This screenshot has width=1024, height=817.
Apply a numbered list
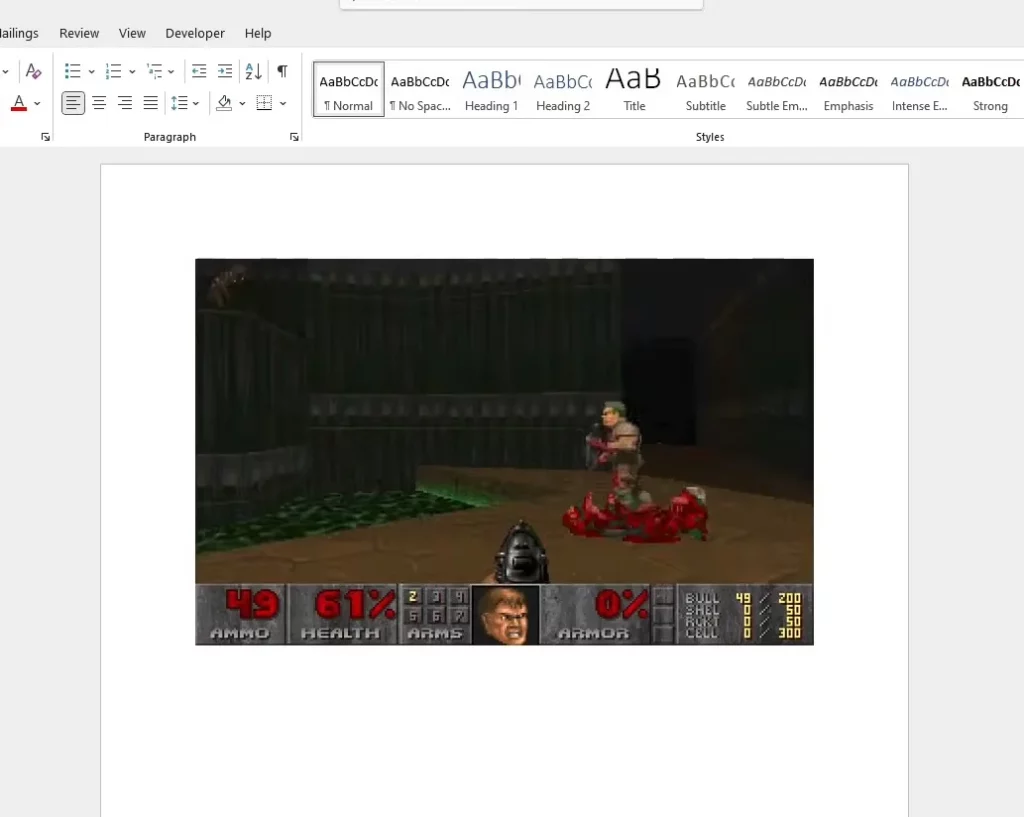[114, 71]
